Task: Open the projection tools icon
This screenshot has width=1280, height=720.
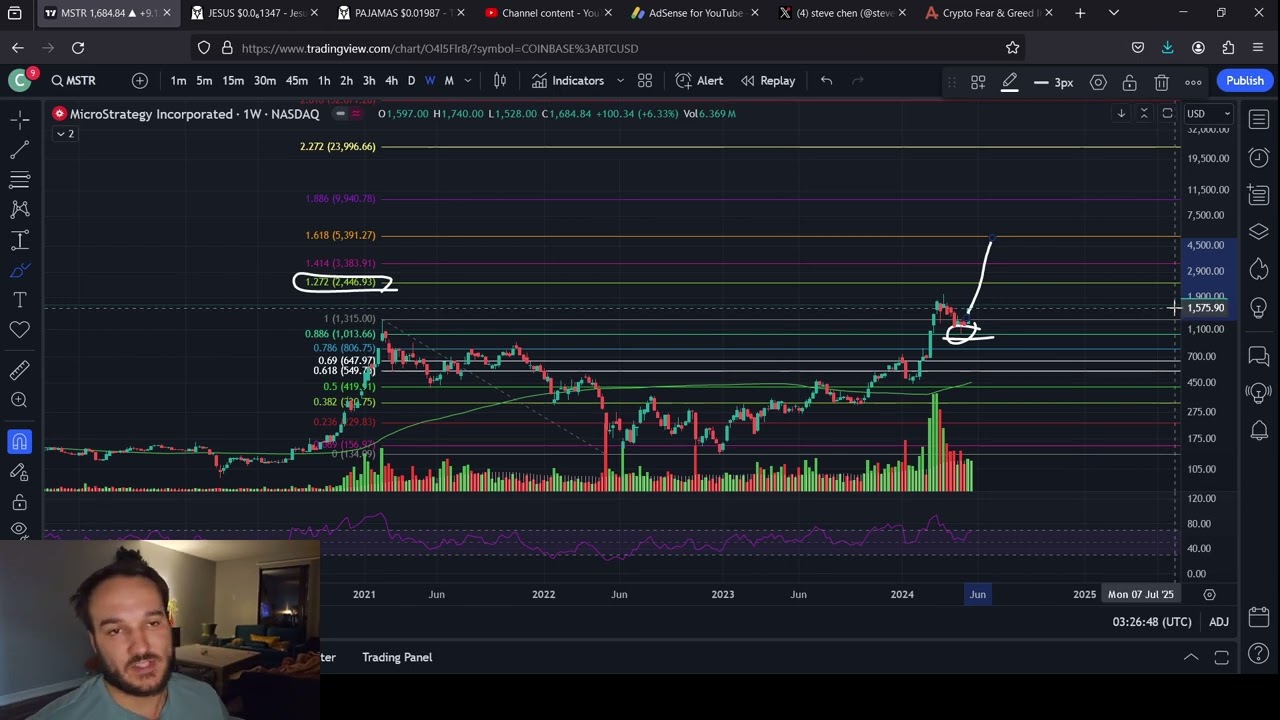Action: pos(19,240)
